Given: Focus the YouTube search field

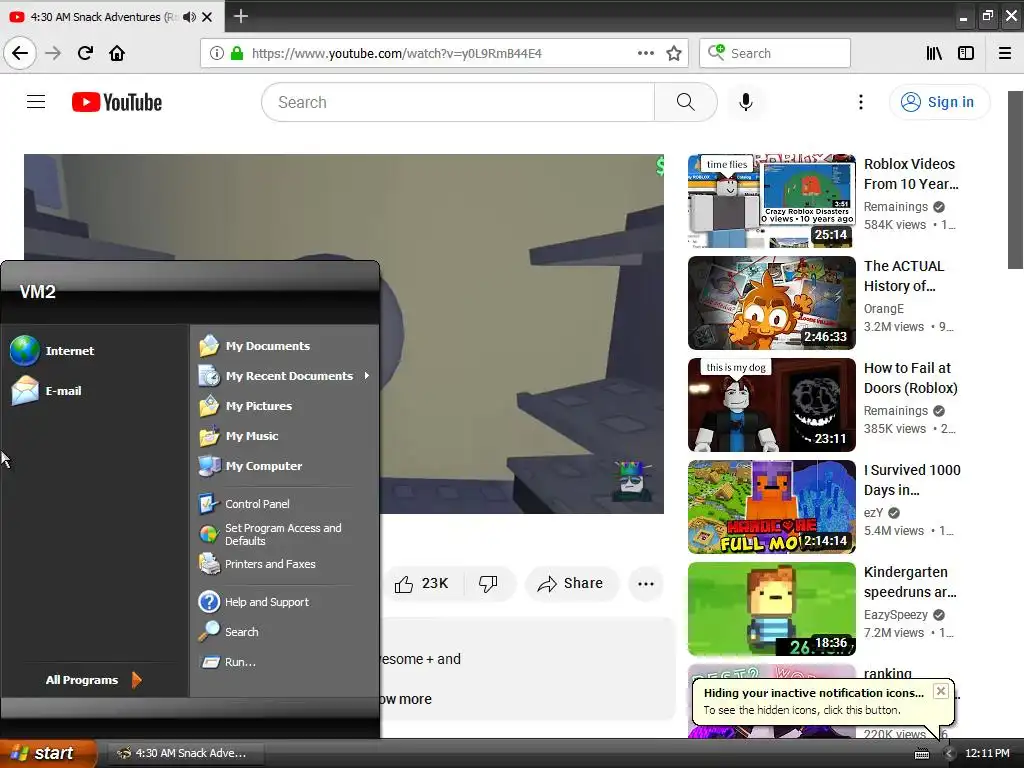Looking at the screenshot, I should tap(458, 102).
